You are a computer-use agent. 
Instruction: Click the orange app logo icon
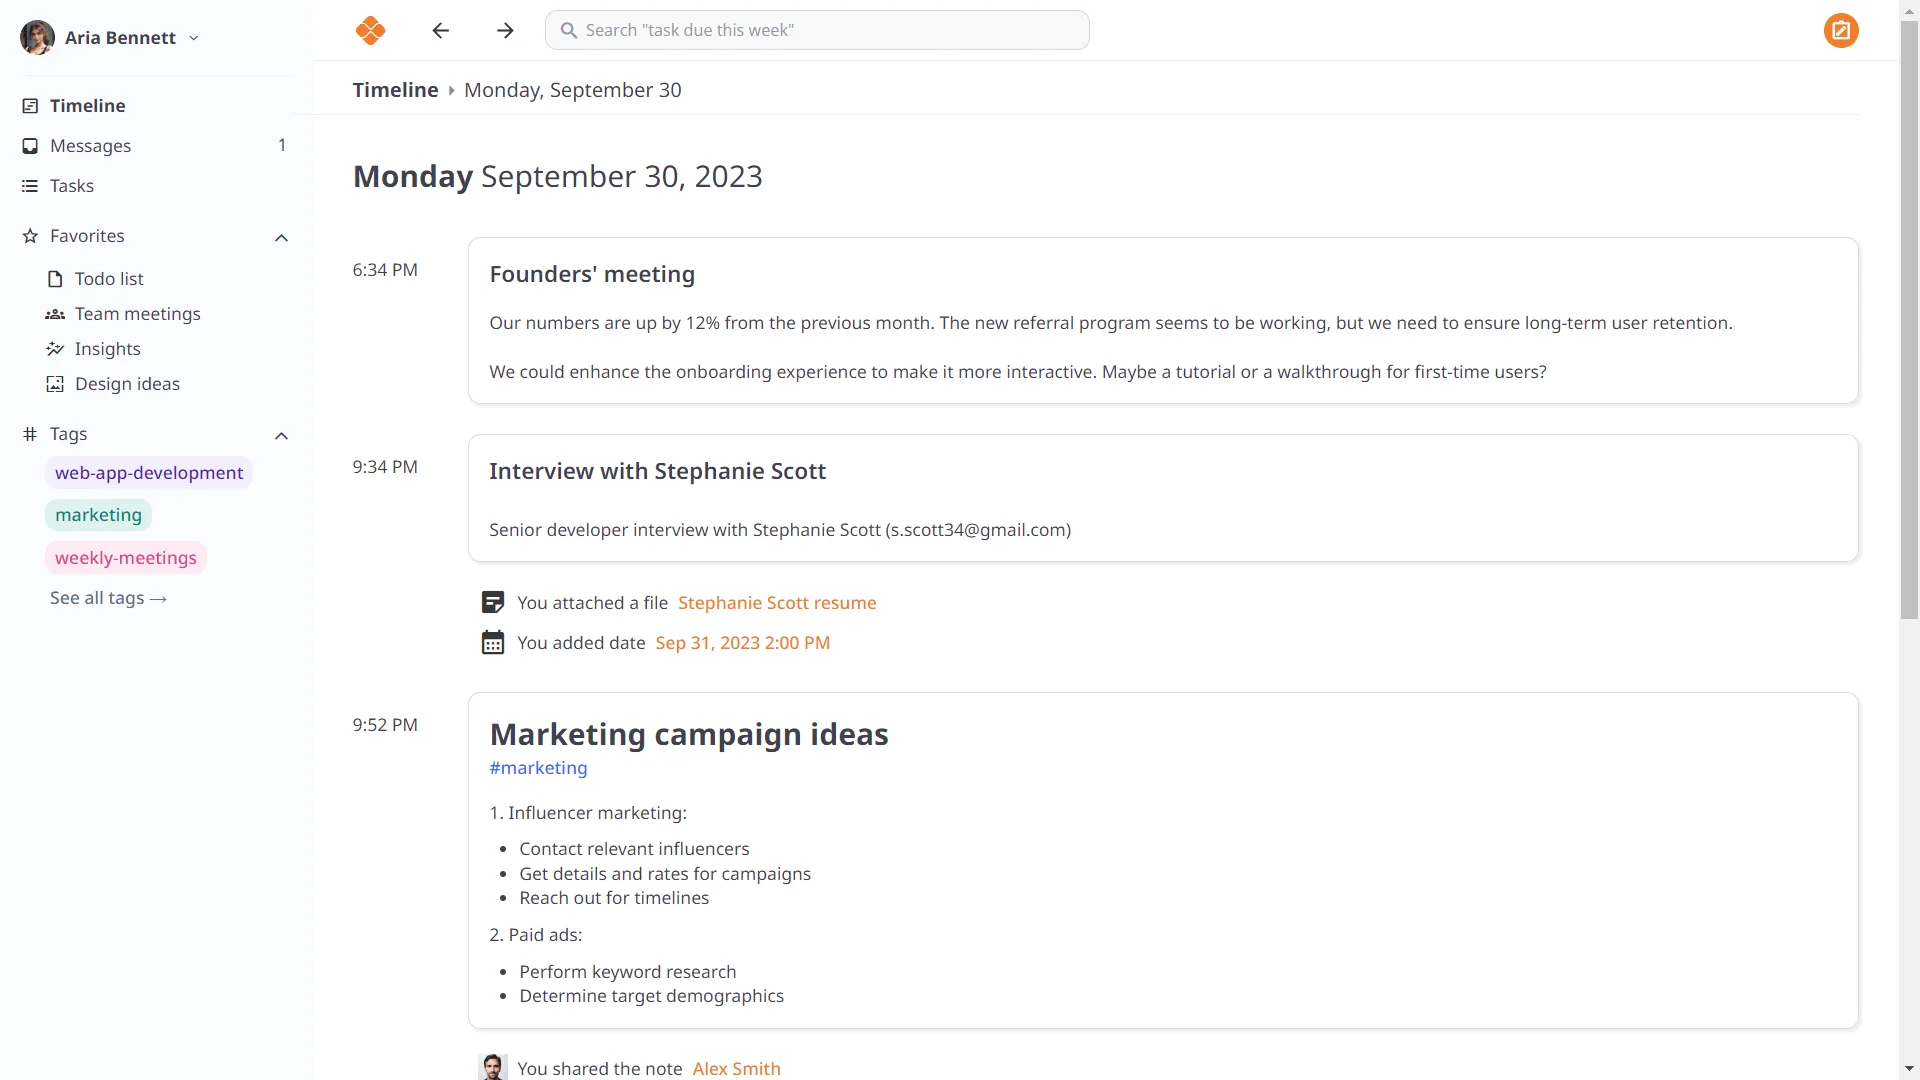tap(370, 30)
